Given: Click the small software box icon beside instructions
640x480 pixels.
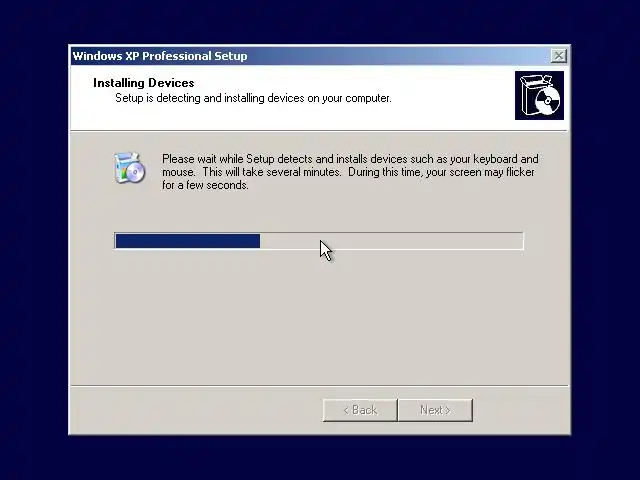Looking at the screenshot, I should (129, 168).
